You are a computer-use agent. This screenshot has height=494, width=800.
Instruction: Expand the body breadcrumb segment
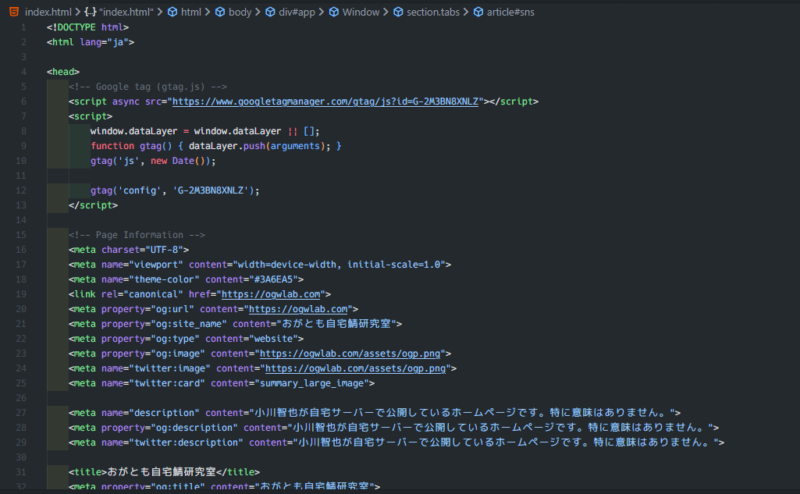pos(239,11)
